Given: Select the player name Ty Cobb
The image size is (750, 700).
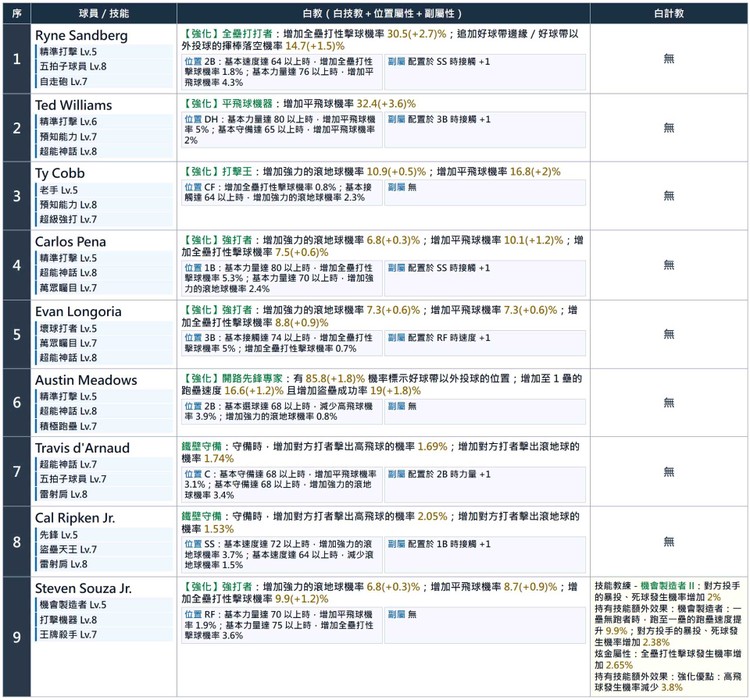Looking at the screenshot, I should pos(60,173).
